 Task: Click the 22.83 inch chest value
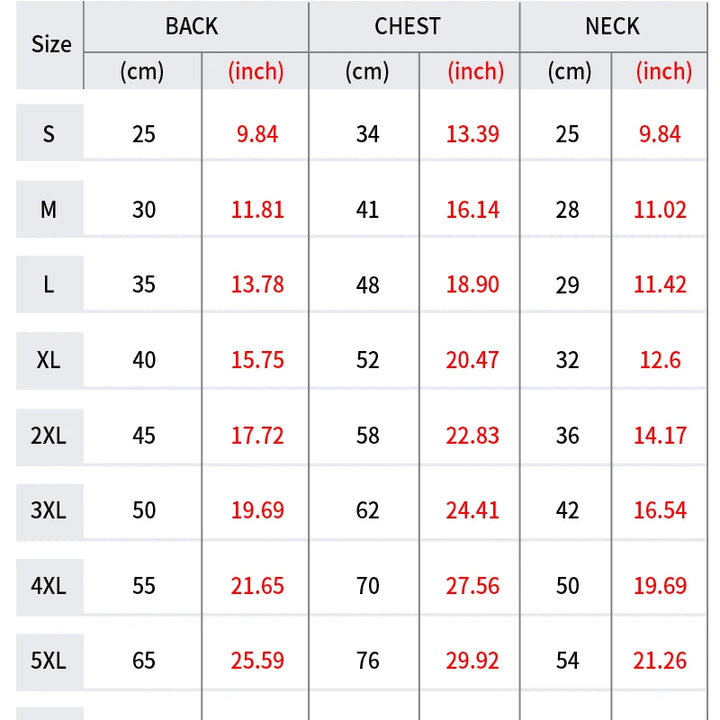[x=472, y=436]
